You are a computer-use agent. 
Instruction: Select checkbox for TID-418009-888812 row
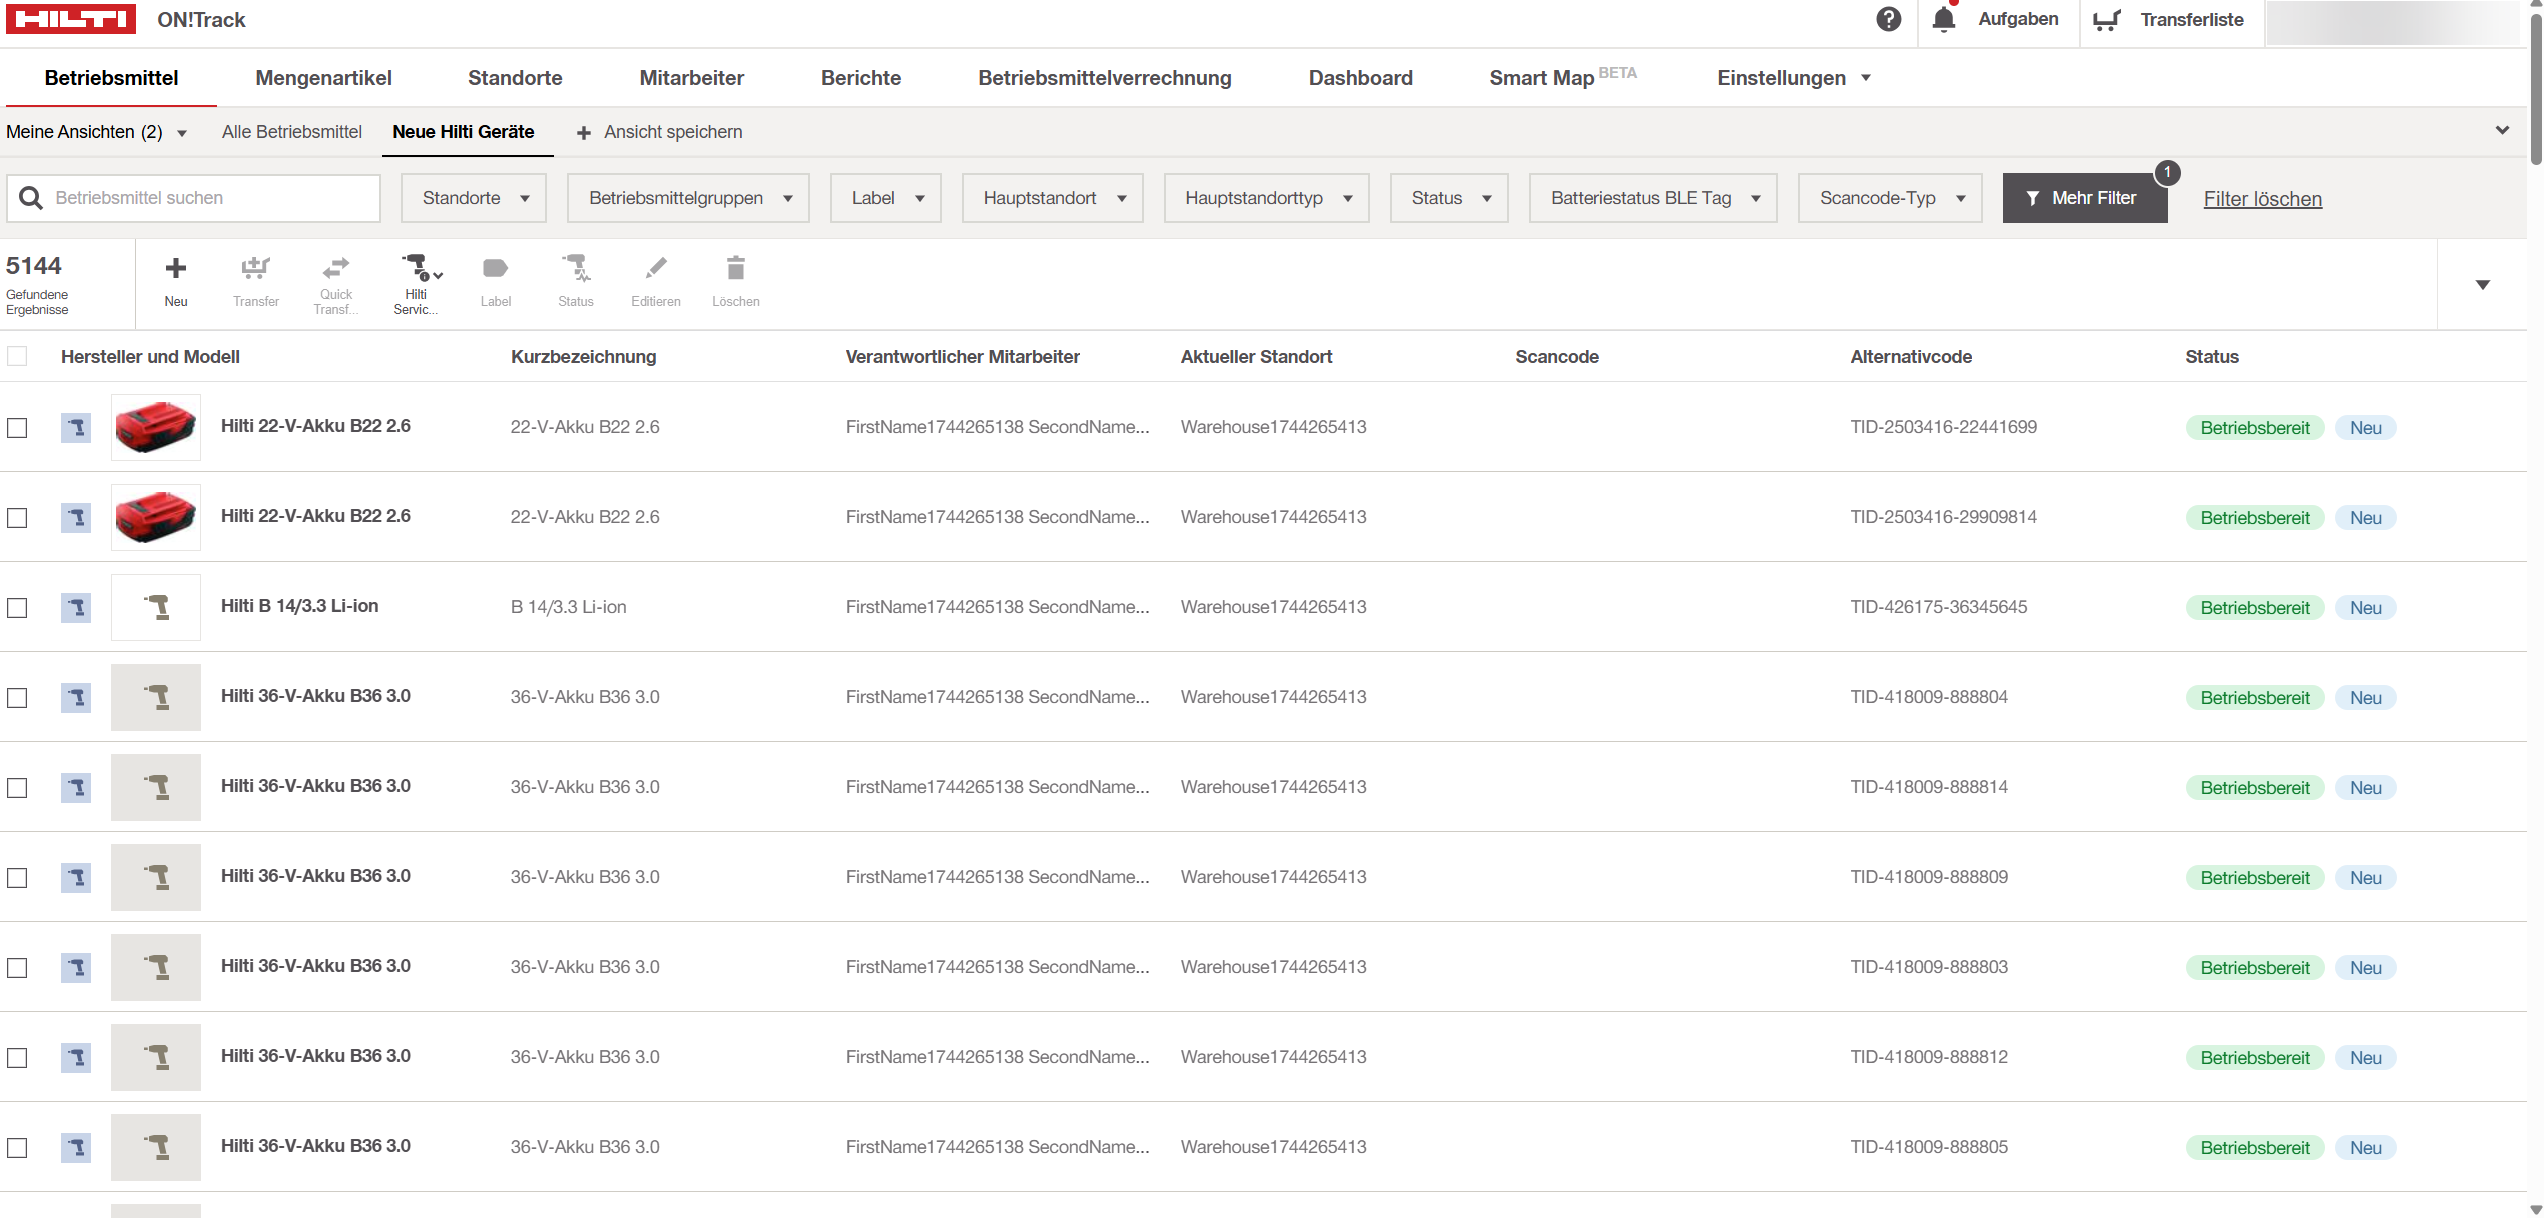17,1058
